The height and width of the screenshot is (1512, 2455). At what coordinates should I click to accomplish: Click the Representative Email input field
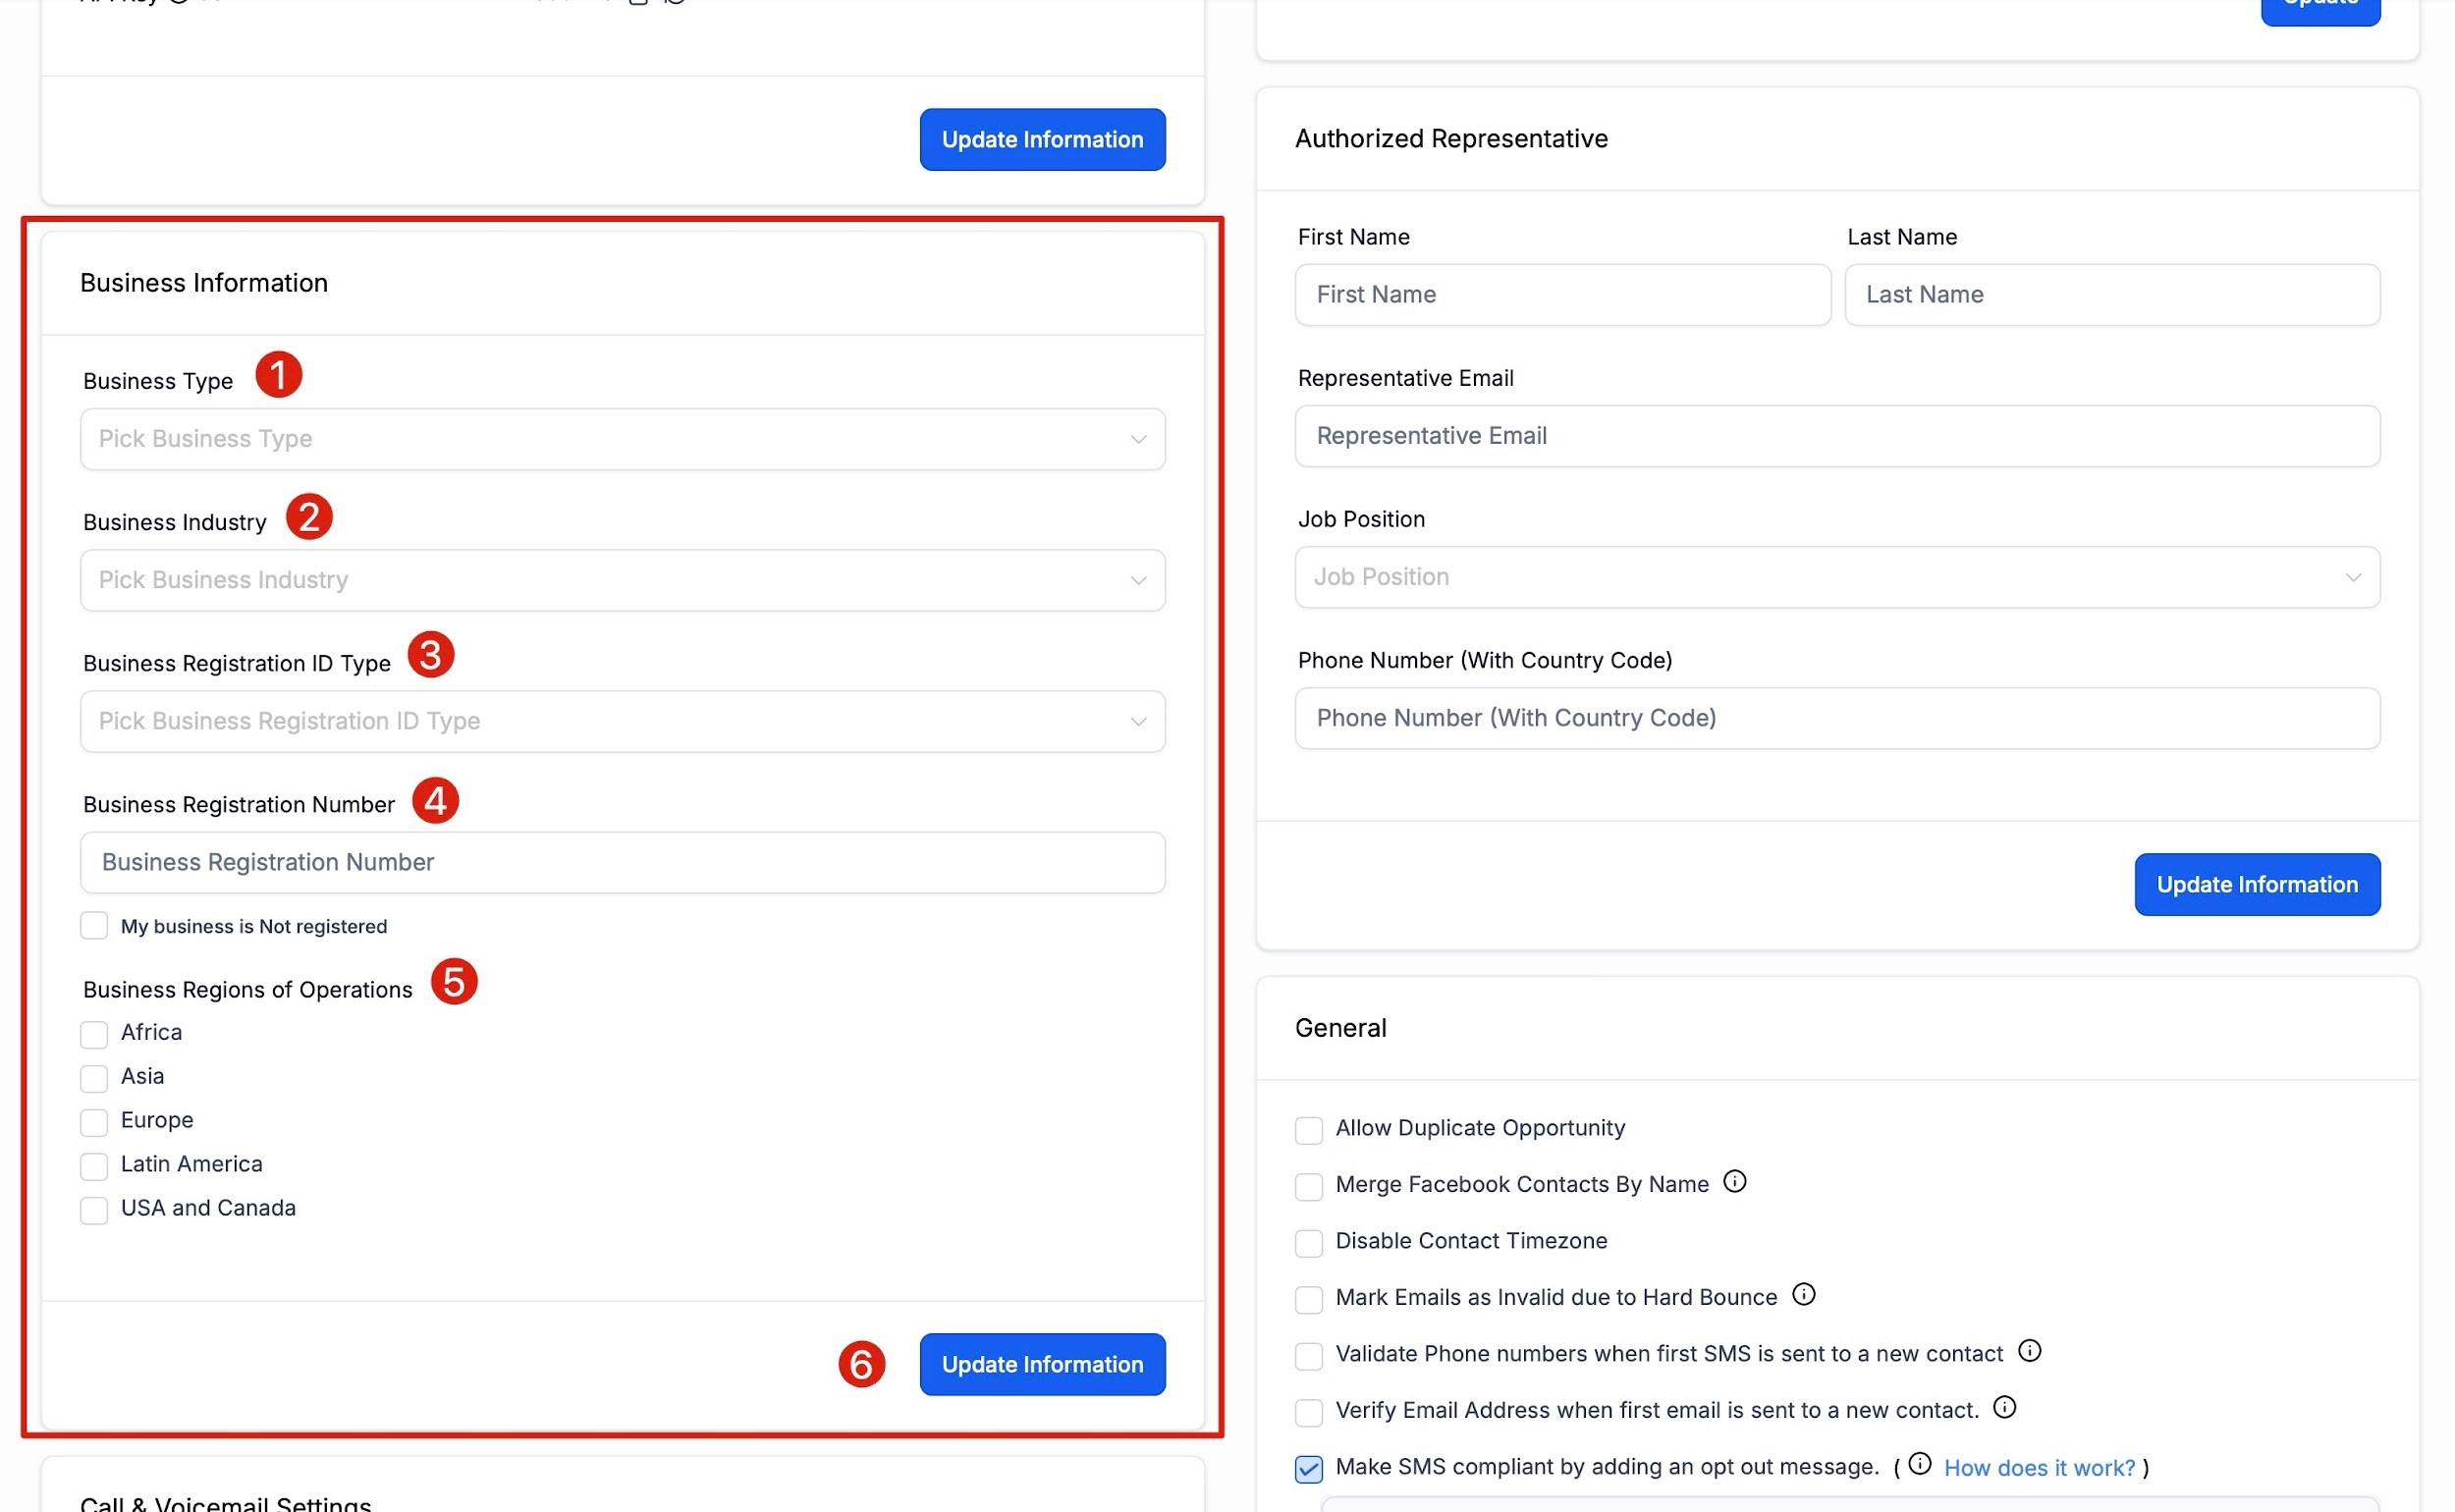click(1837, 436)
